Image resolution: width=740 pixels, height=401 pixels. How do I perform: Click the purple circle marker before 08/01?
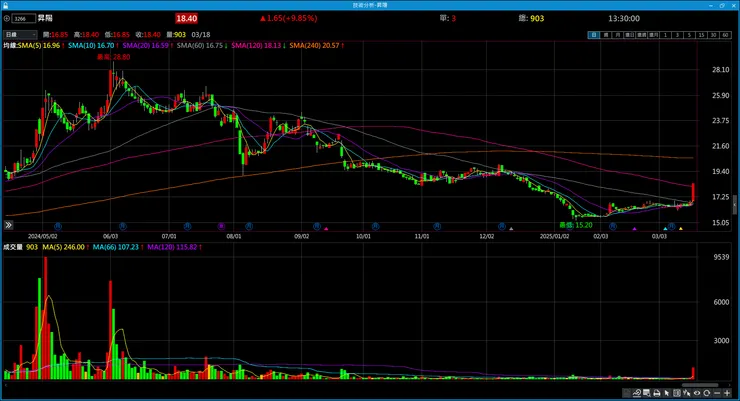(x=221, y=226)
